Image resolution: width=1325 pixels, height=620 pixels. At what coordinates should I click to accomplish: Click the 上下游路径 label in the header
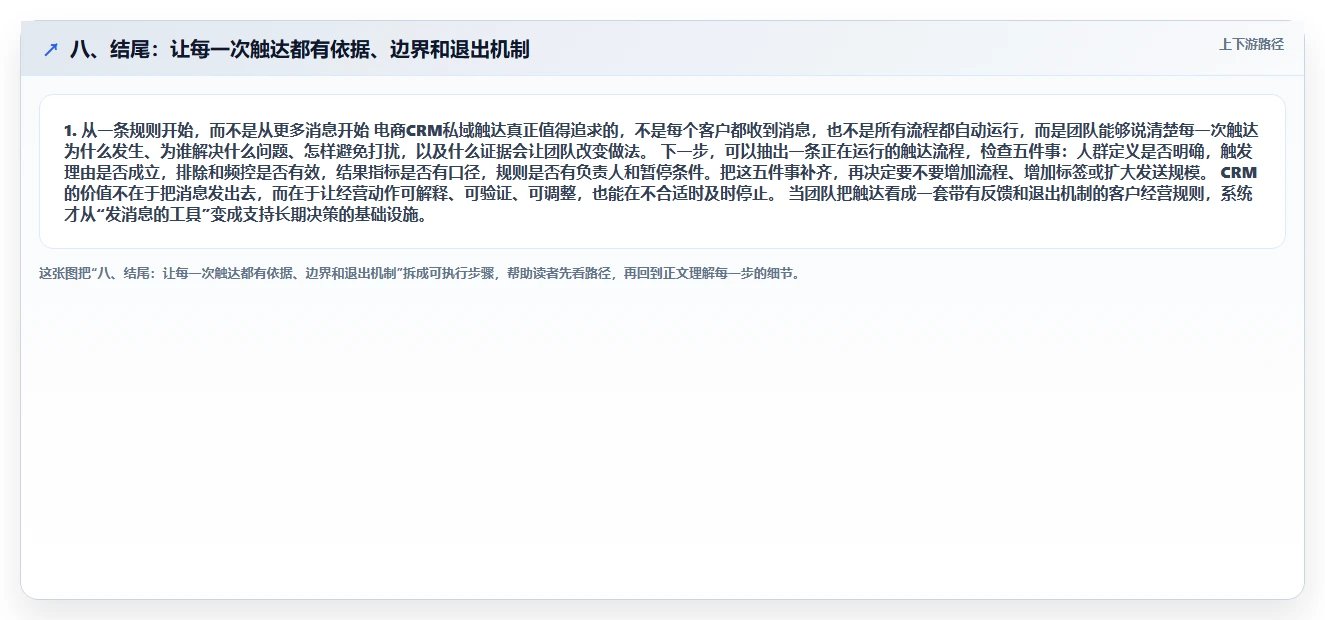[1251, 44]
